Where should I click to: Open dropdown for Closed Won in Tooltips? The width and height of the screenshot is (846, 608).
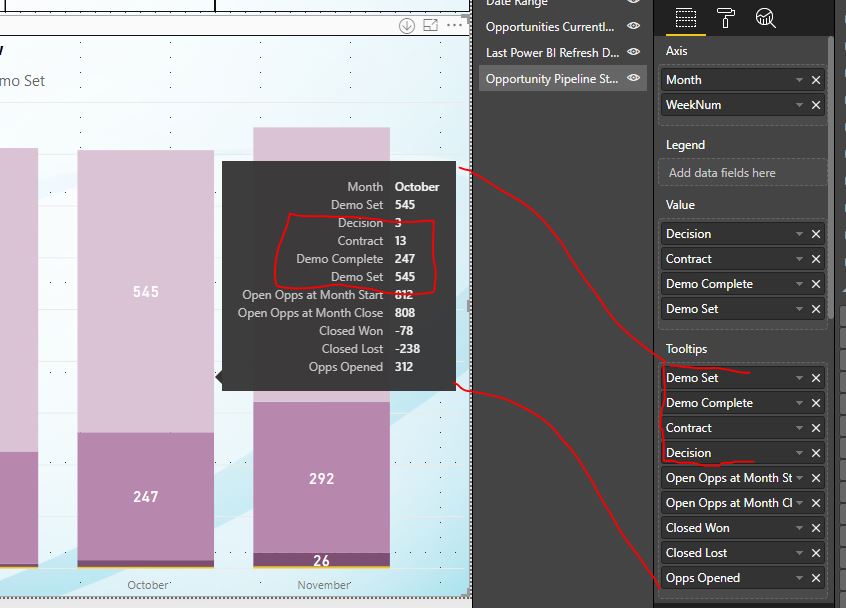[799, 528]
